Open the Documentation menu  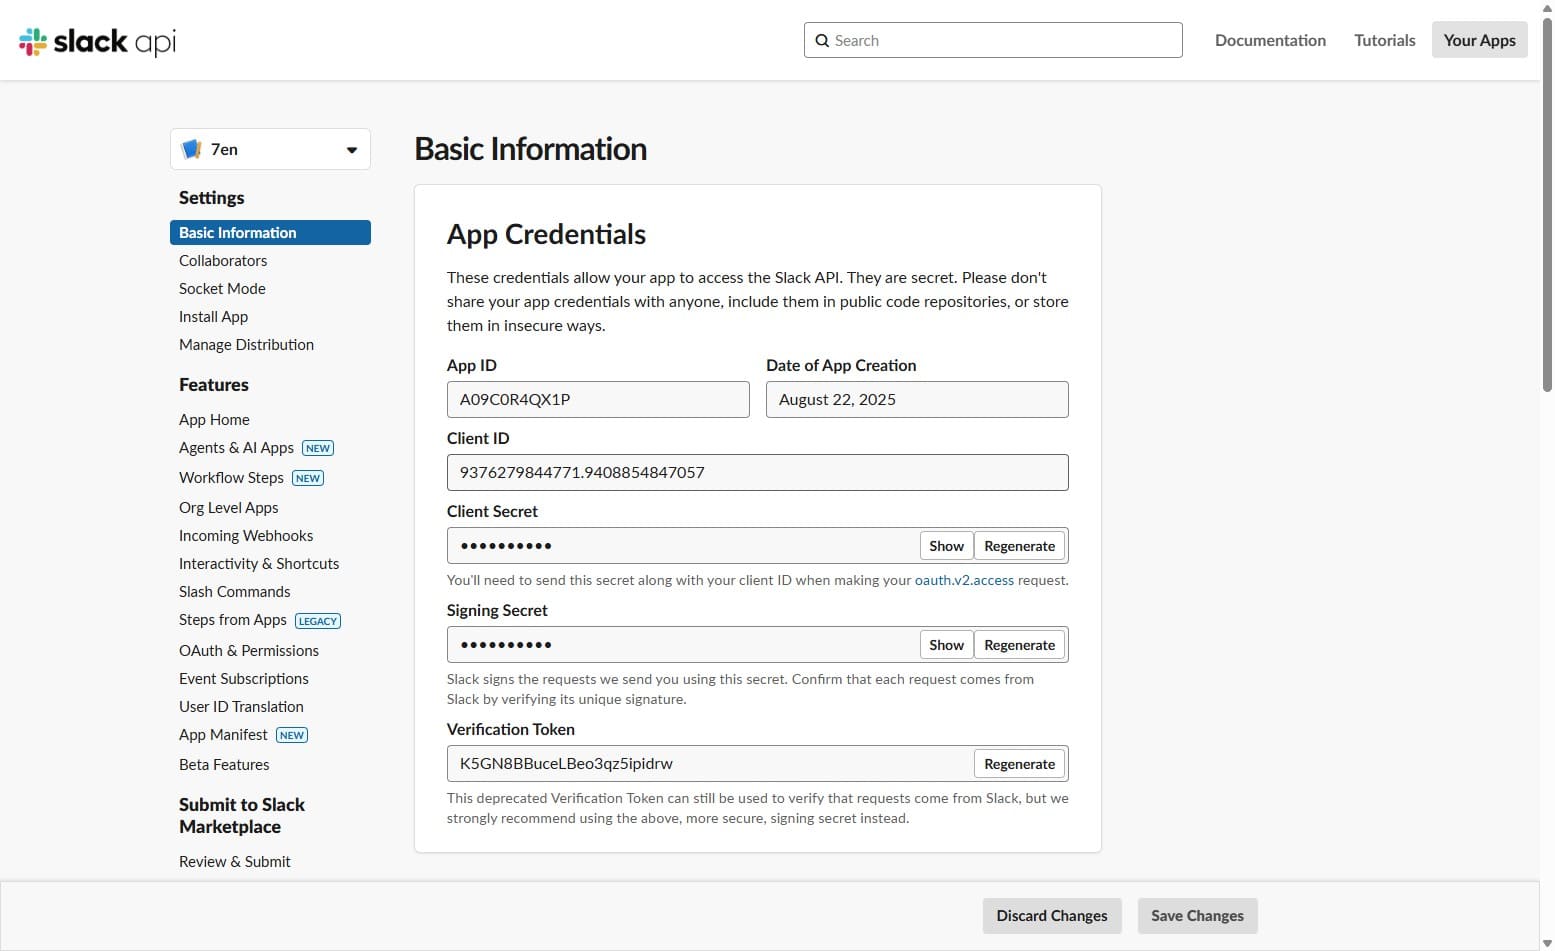pyautogui.click(x=1270, y=40)
